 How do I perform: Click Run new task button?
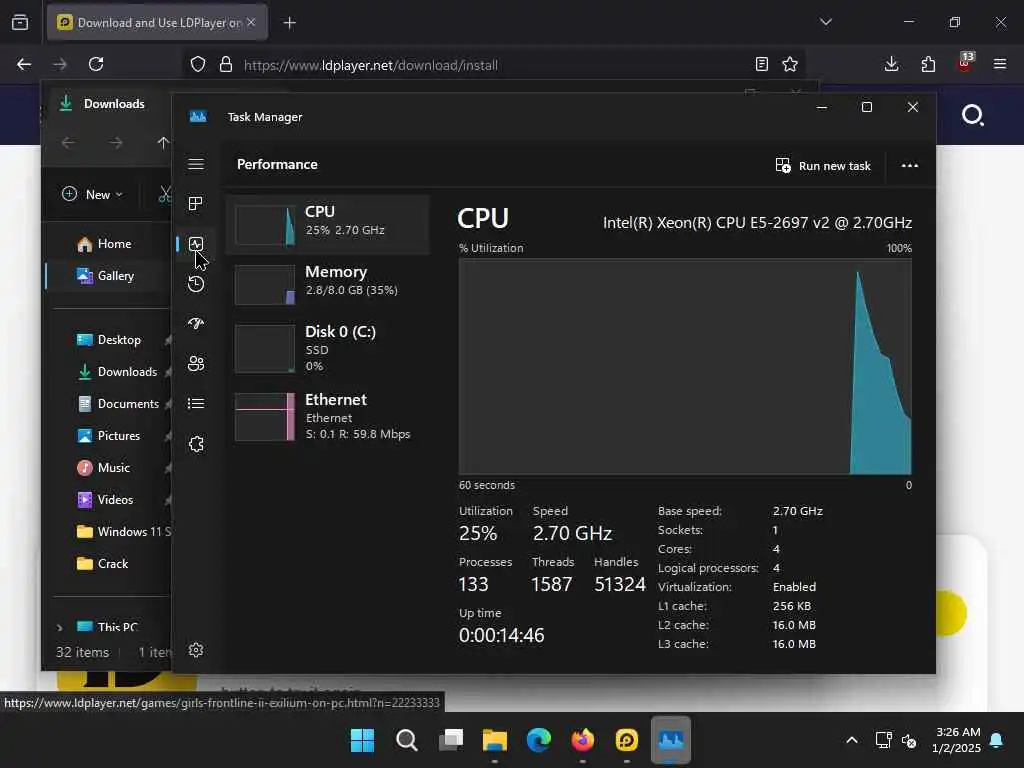[x=823, y=166]
